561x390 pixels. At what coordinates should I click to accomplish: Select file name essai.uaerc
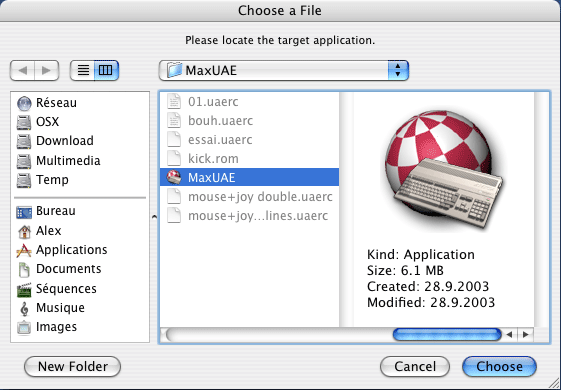(x=220, y=140)
